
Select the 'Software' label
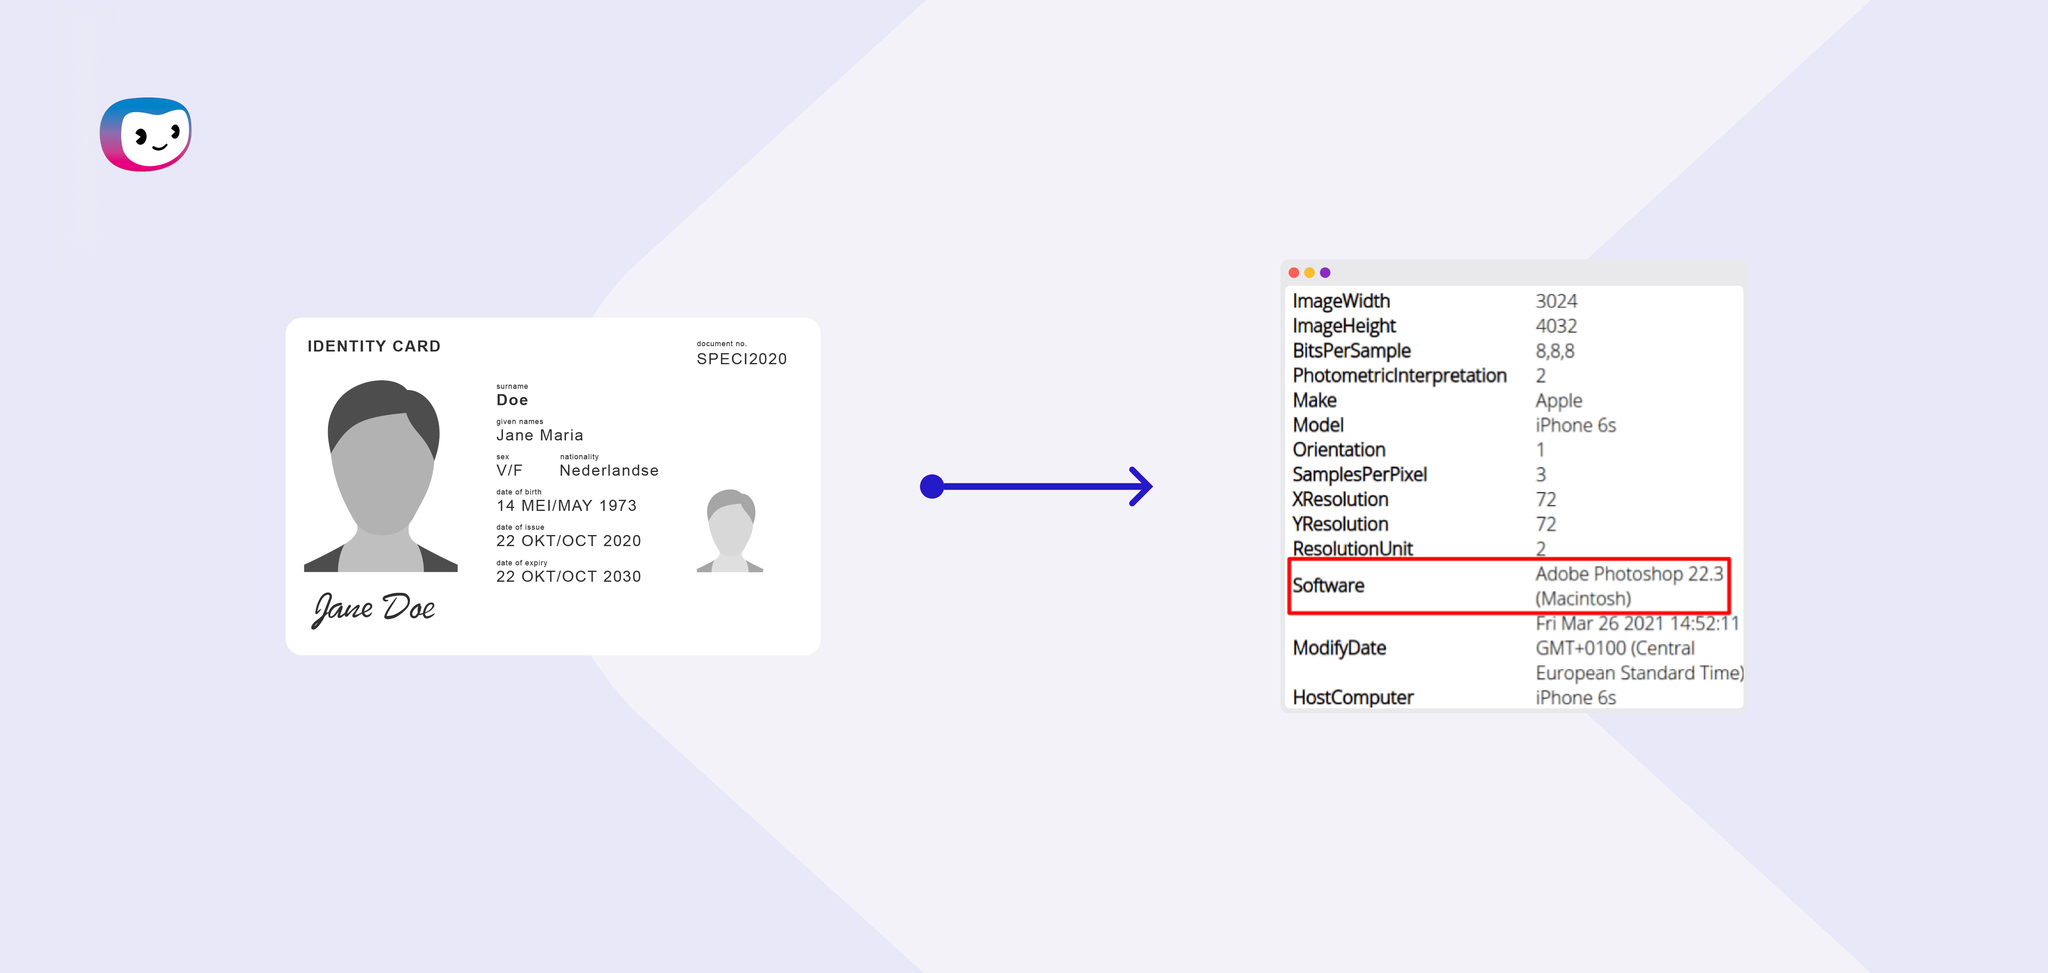point(1328,586)
